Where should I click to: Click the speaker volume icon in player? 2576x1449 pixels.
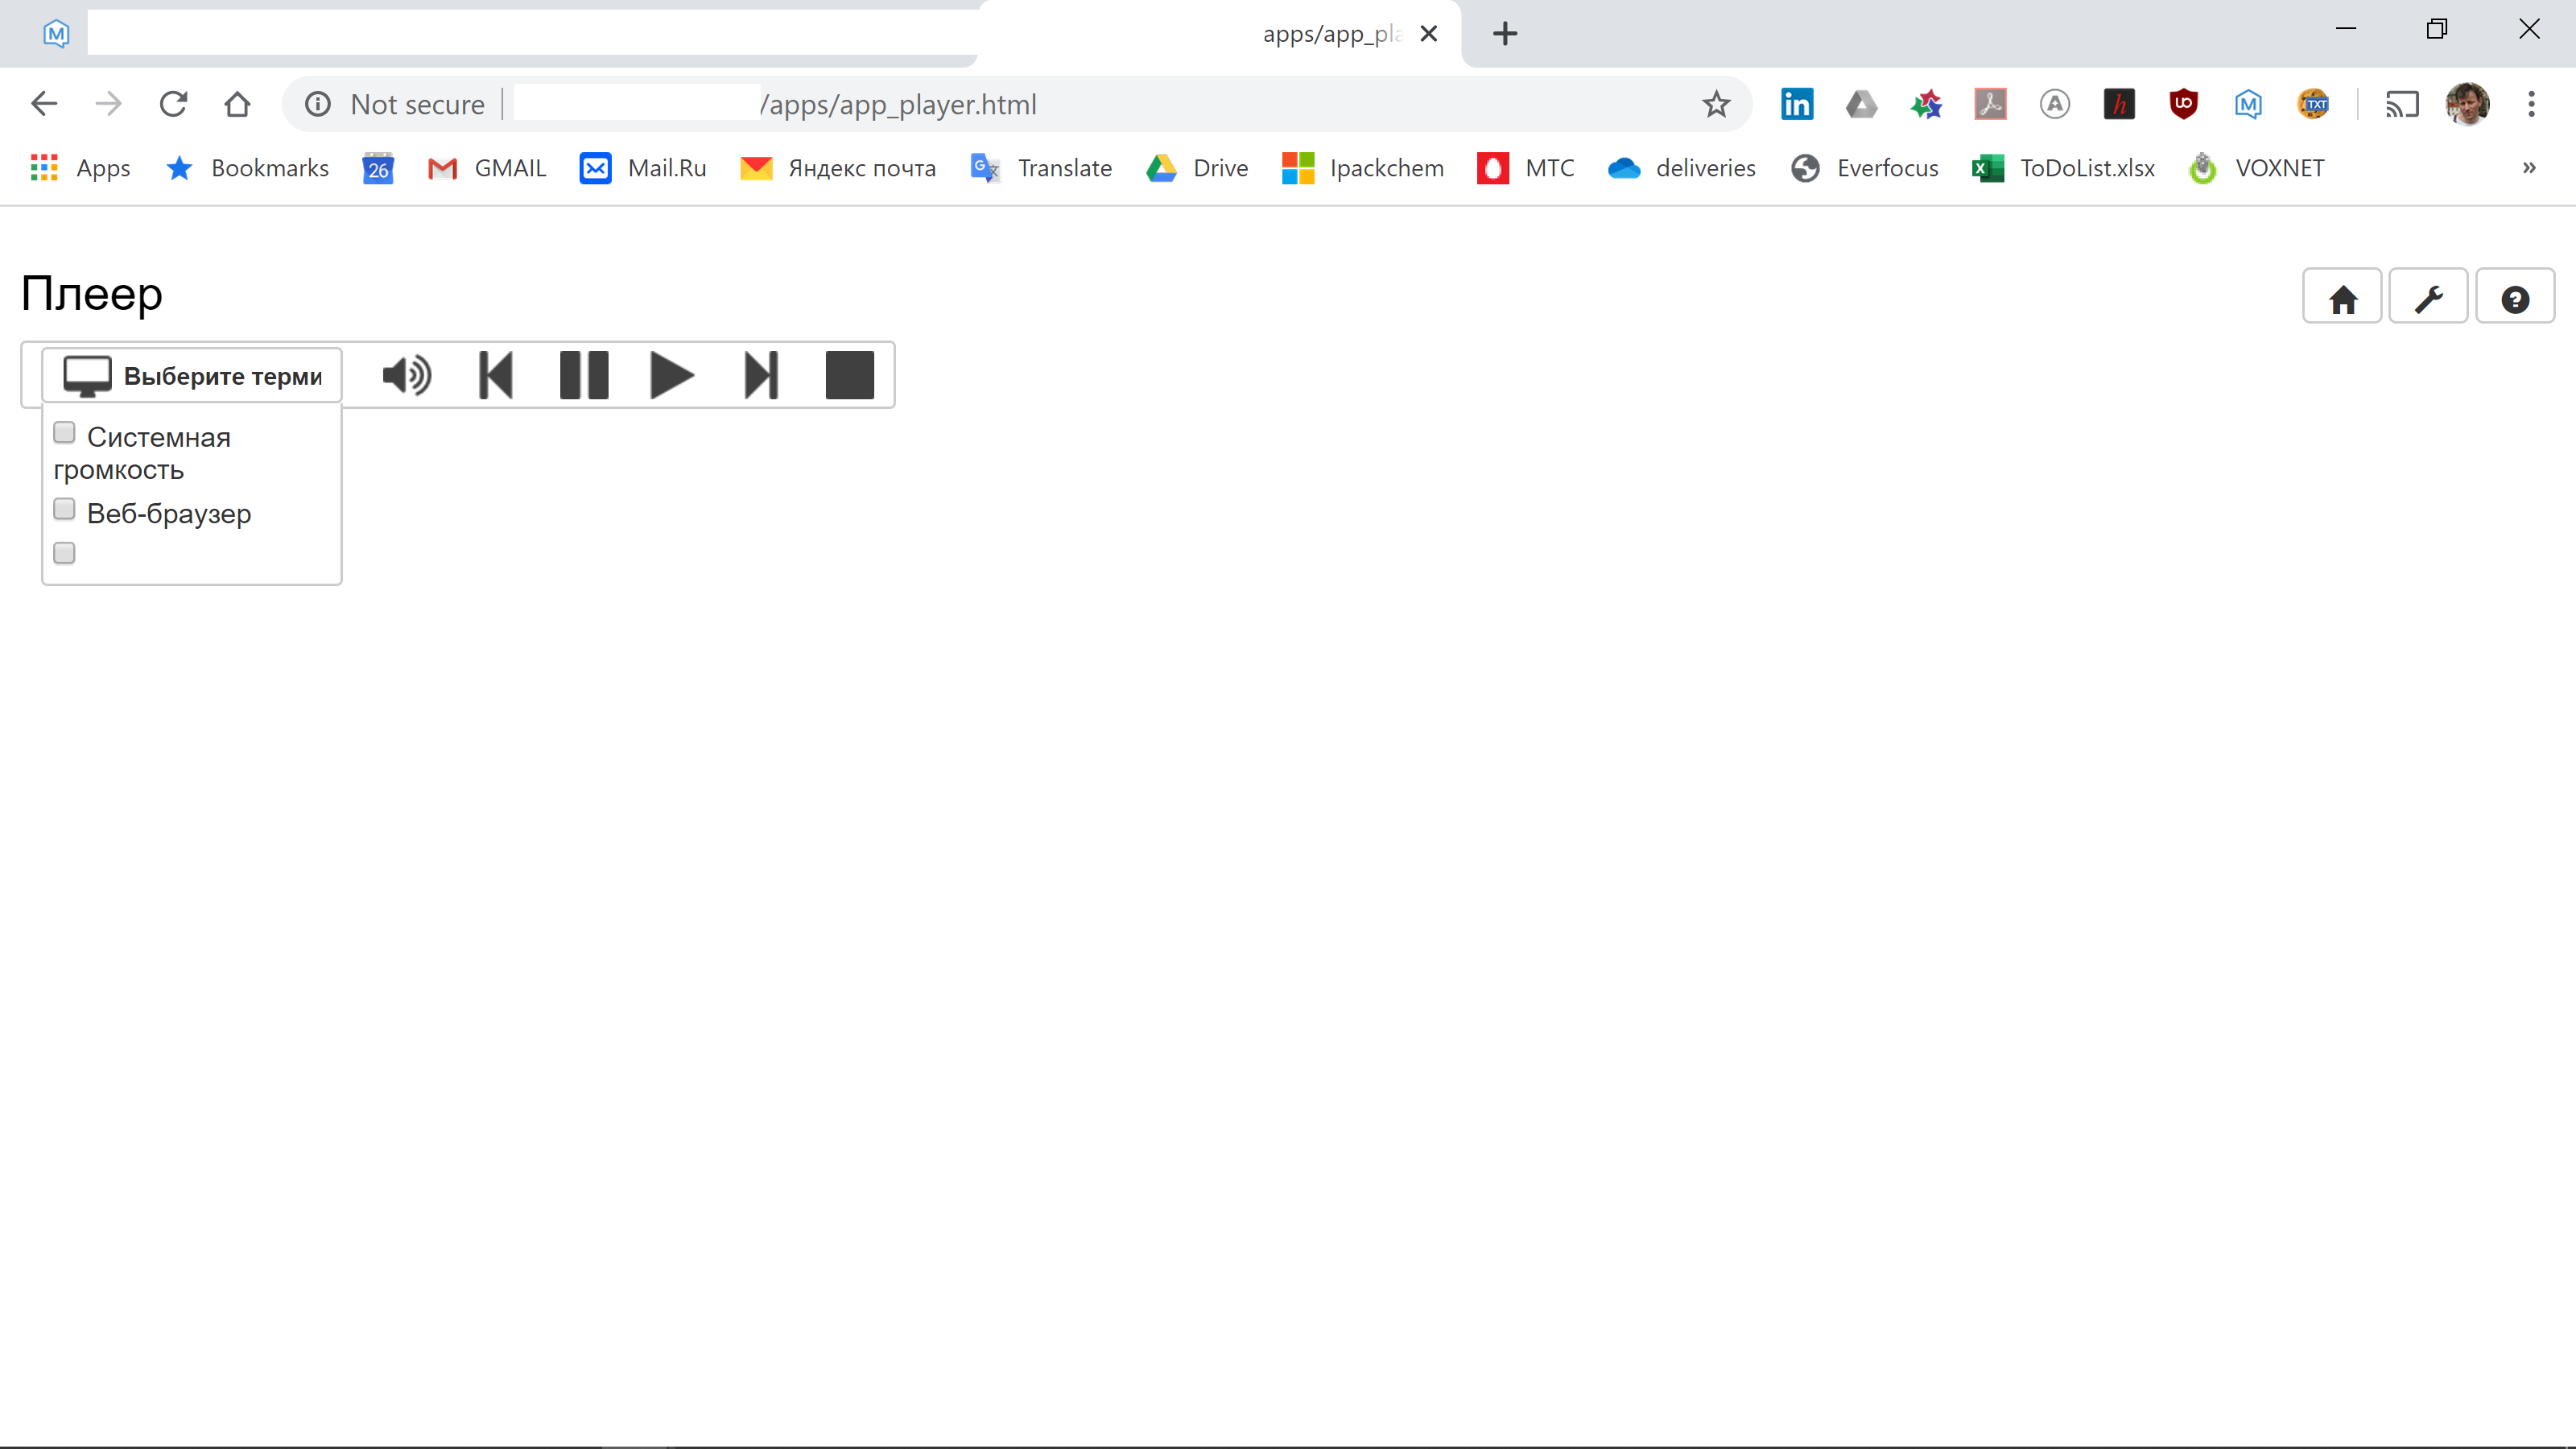405,375
